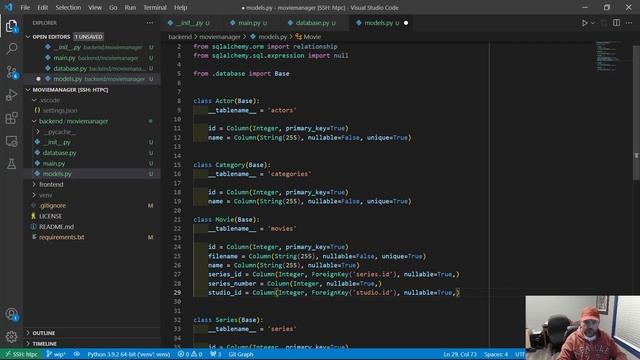Open the Run menu
This screenshot has height=360, width=640.
[130, 7]
